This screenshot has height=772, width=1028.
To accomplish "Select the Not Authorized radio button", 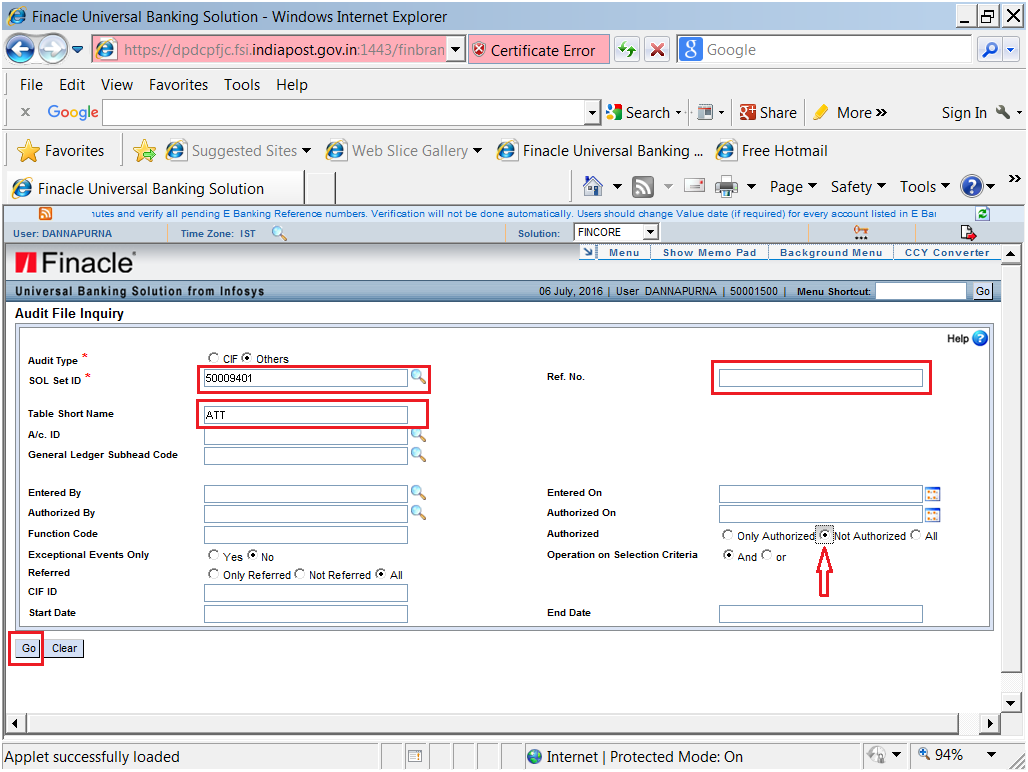I will coord(825,535).
